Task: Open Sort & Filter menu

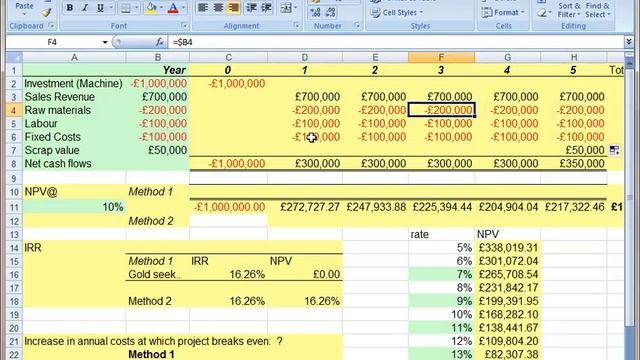Action: tap(569, 10)
